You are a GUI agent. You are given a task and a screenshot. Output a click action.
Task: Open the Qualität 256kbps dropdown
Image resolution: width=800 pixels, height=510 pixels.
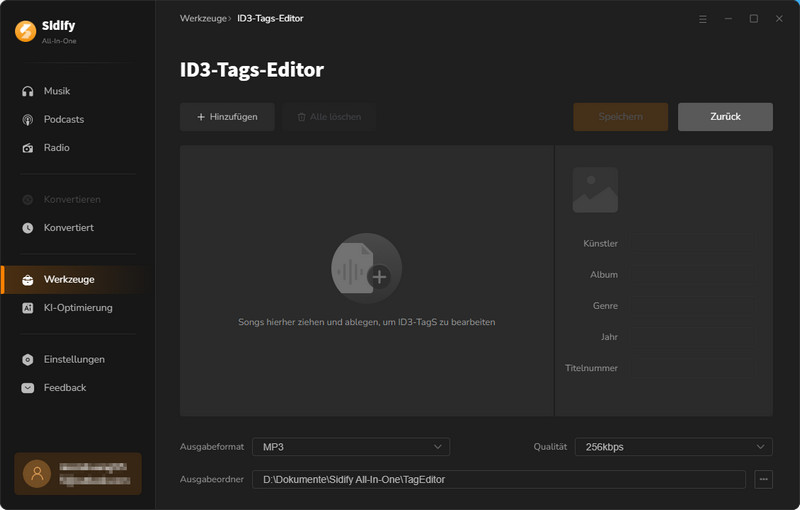tap(673, 447)
